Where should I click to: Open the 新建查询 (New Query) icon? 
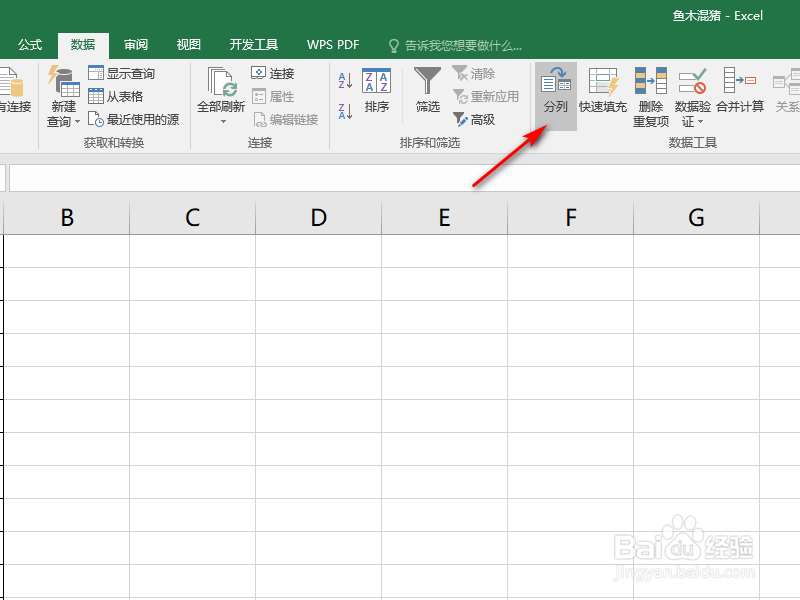pos(64,82)
